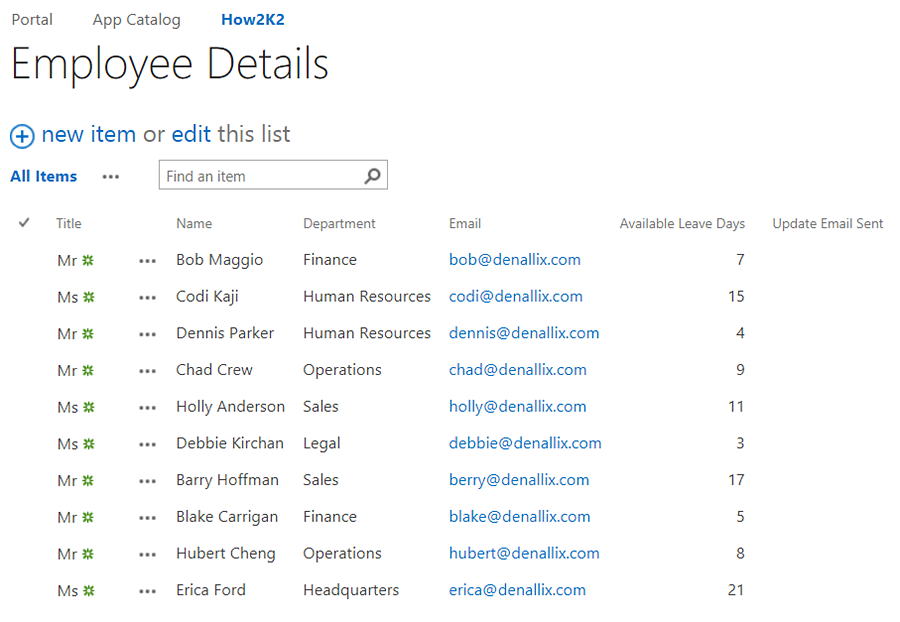This screenshot has height=622, width=900.
Task: Open the ellipsis menu for Holly Anderson
Action: tap(148, 408)
